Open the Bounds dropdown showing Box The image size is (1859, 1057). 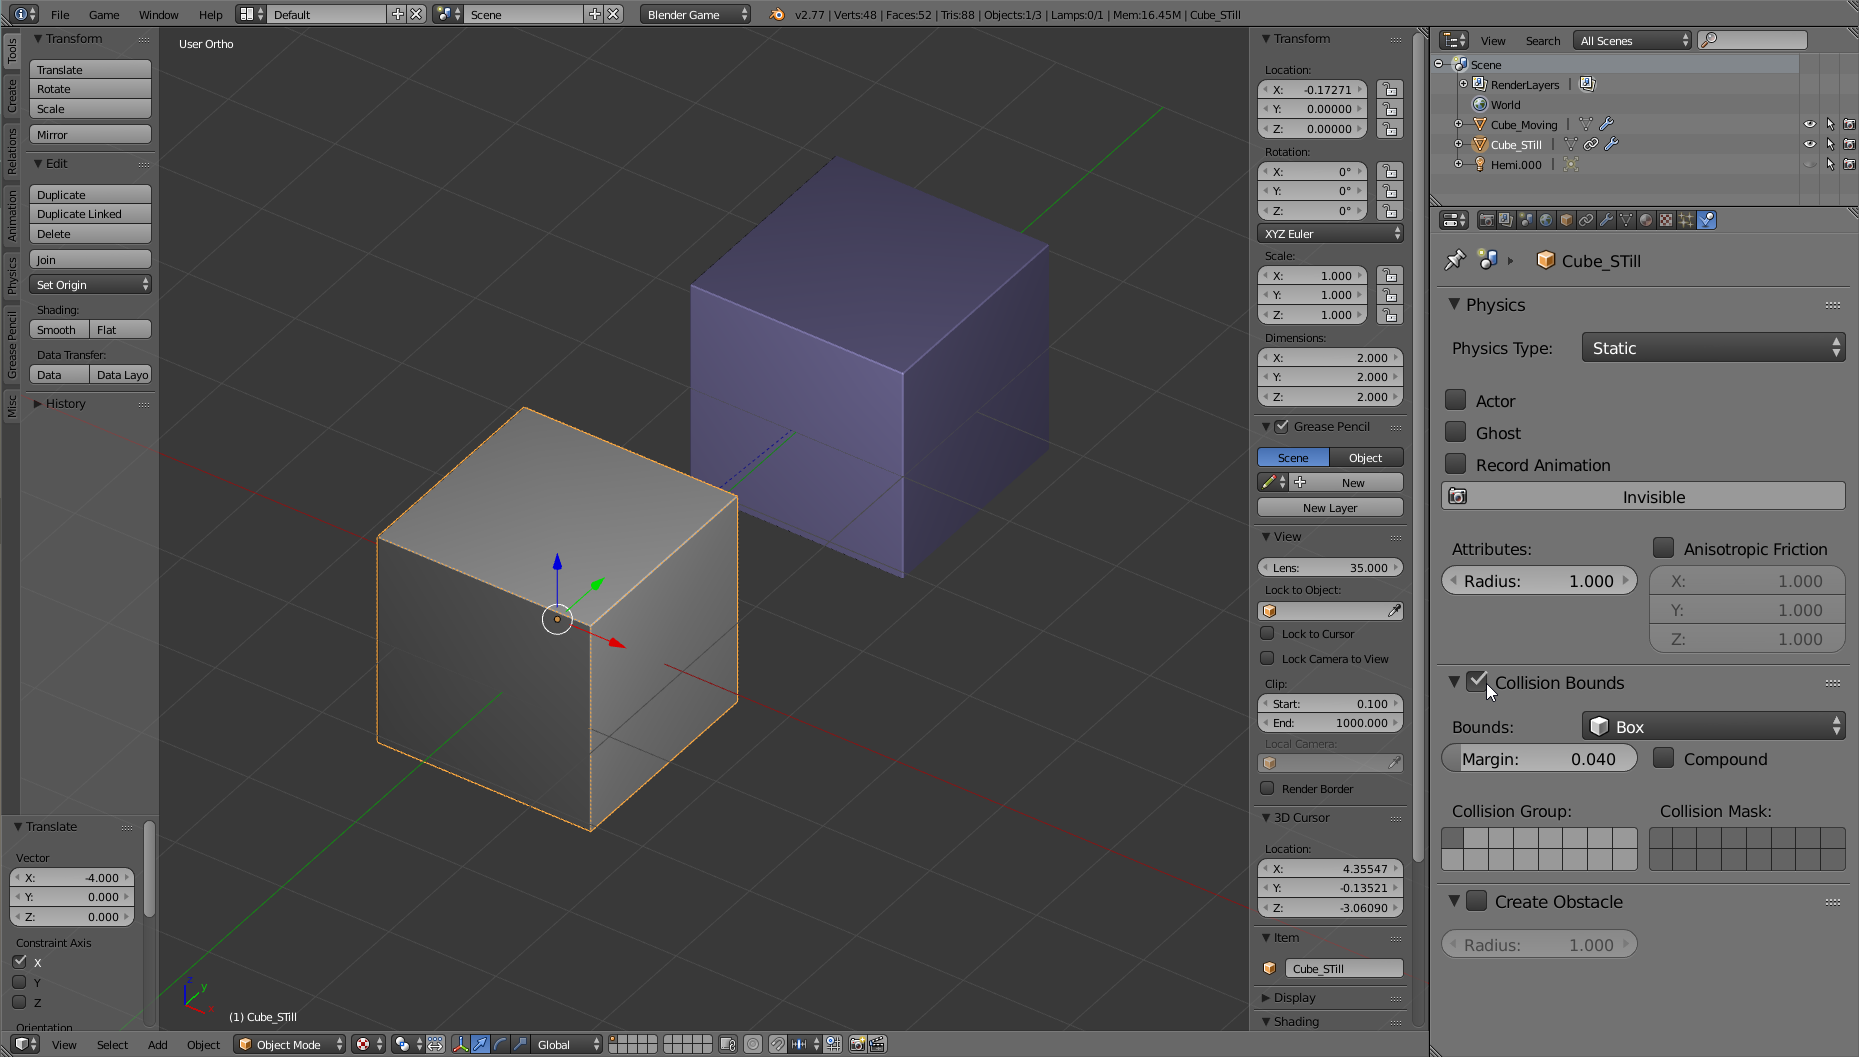point(1713,727)
